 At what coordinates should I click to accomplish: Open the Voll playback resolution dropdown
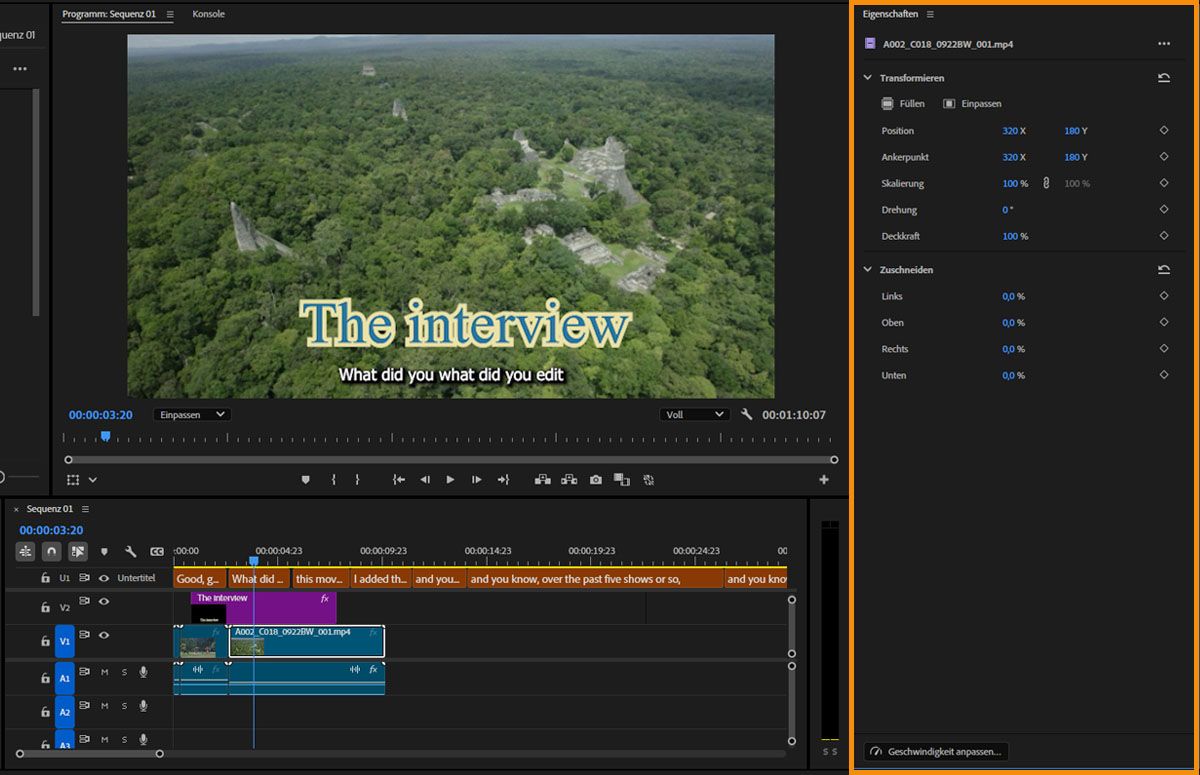coord(694,414)
